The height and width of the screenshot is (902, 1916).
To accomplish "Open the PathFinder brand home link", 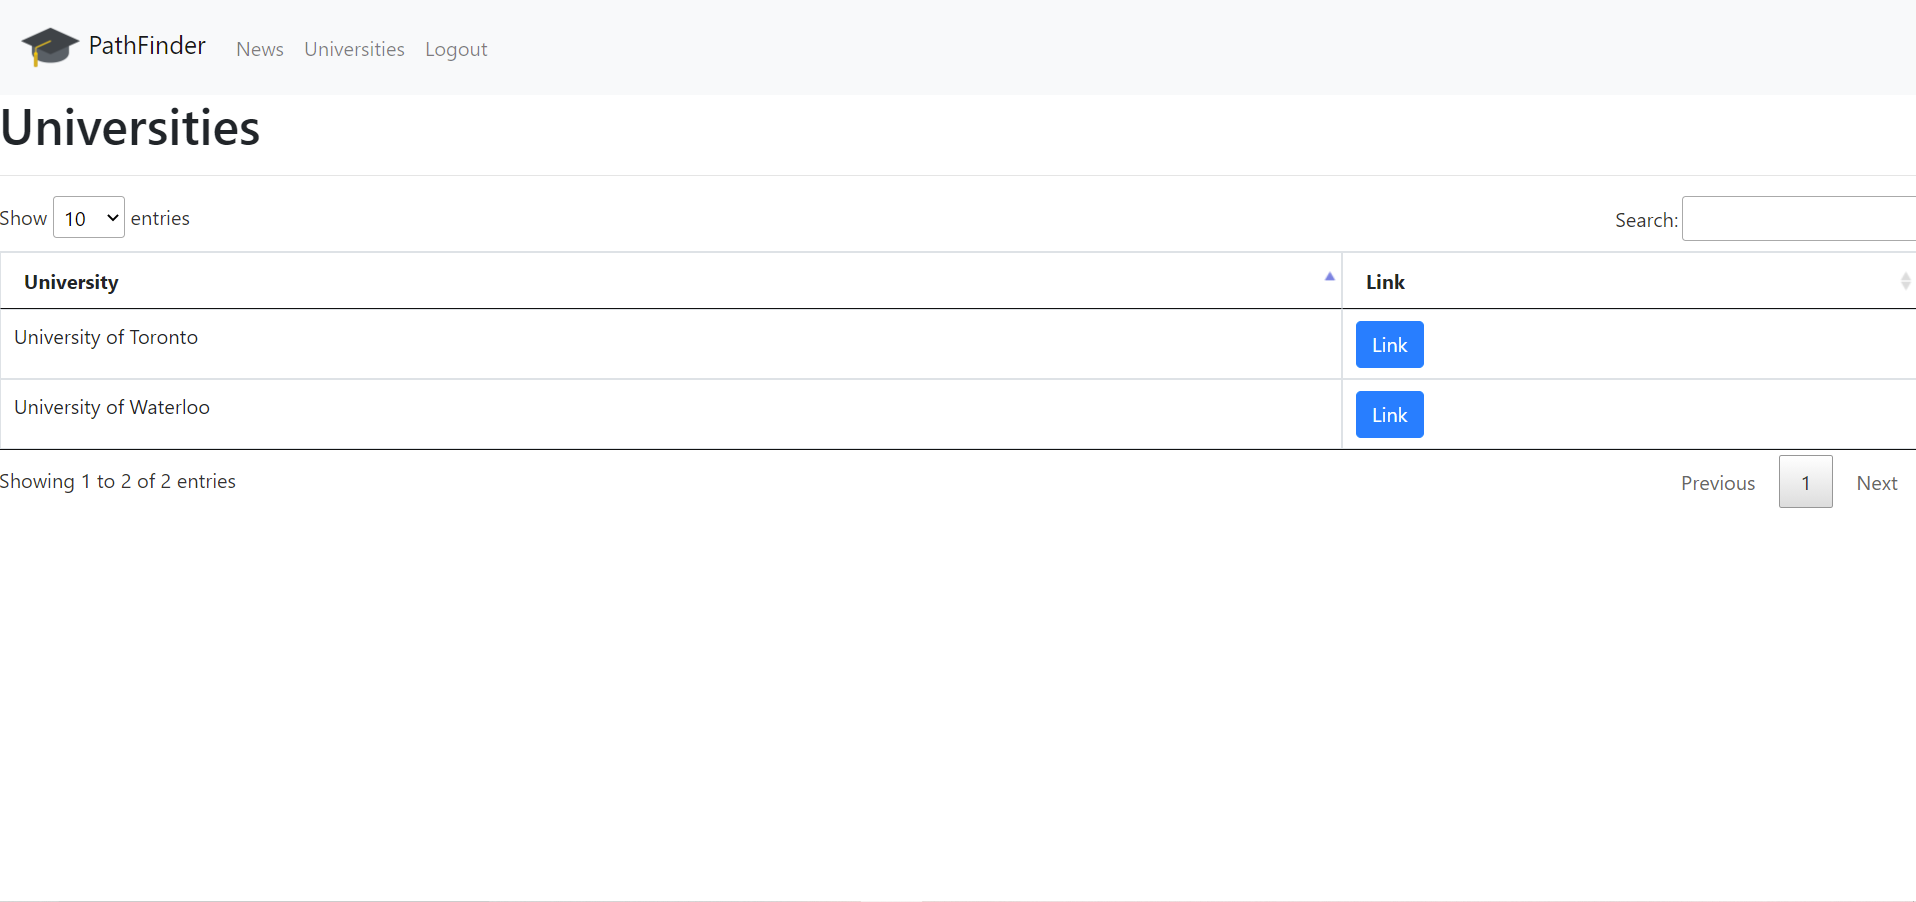I will 147,46.
